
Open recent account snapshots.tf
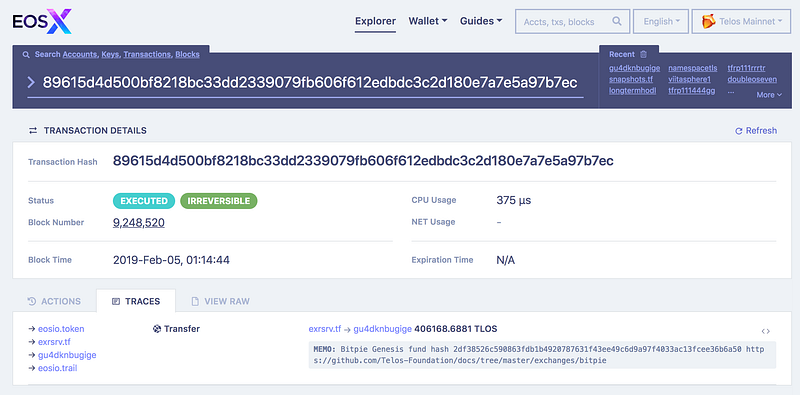(631, 79)
